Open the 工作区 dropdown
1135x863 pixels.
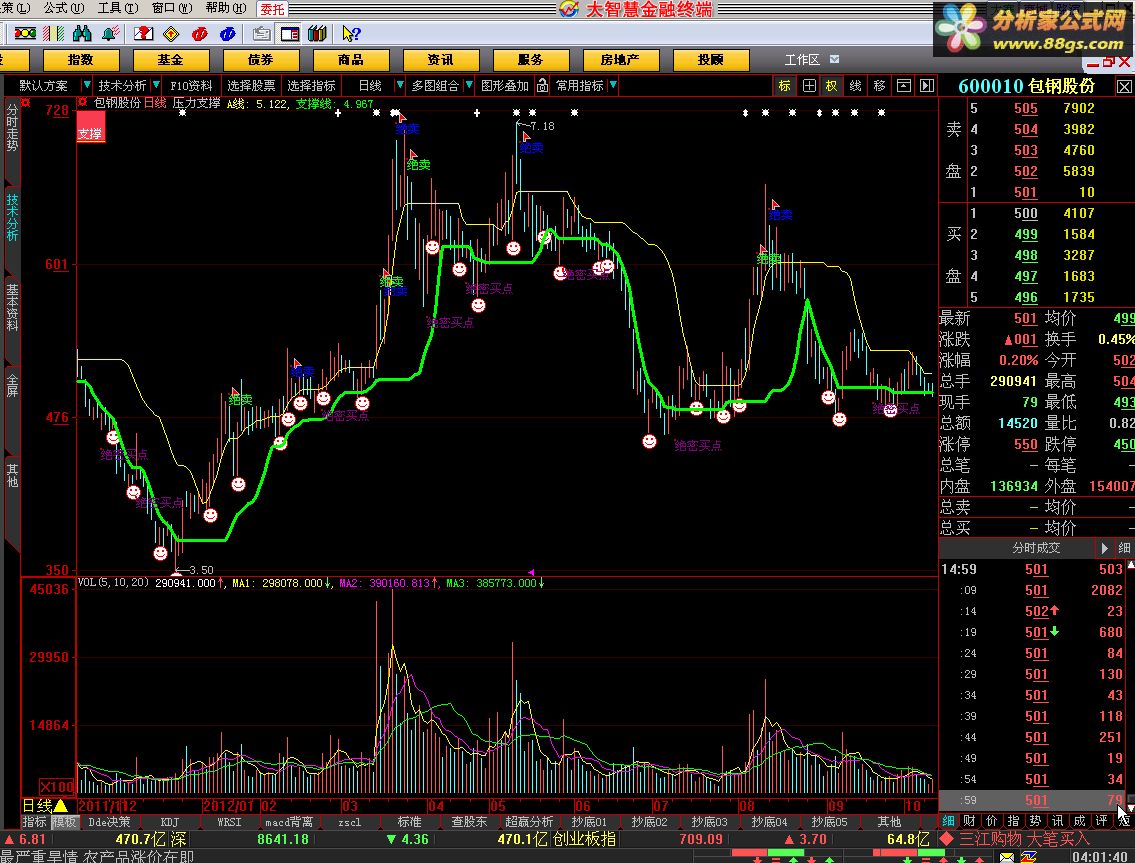835,59
